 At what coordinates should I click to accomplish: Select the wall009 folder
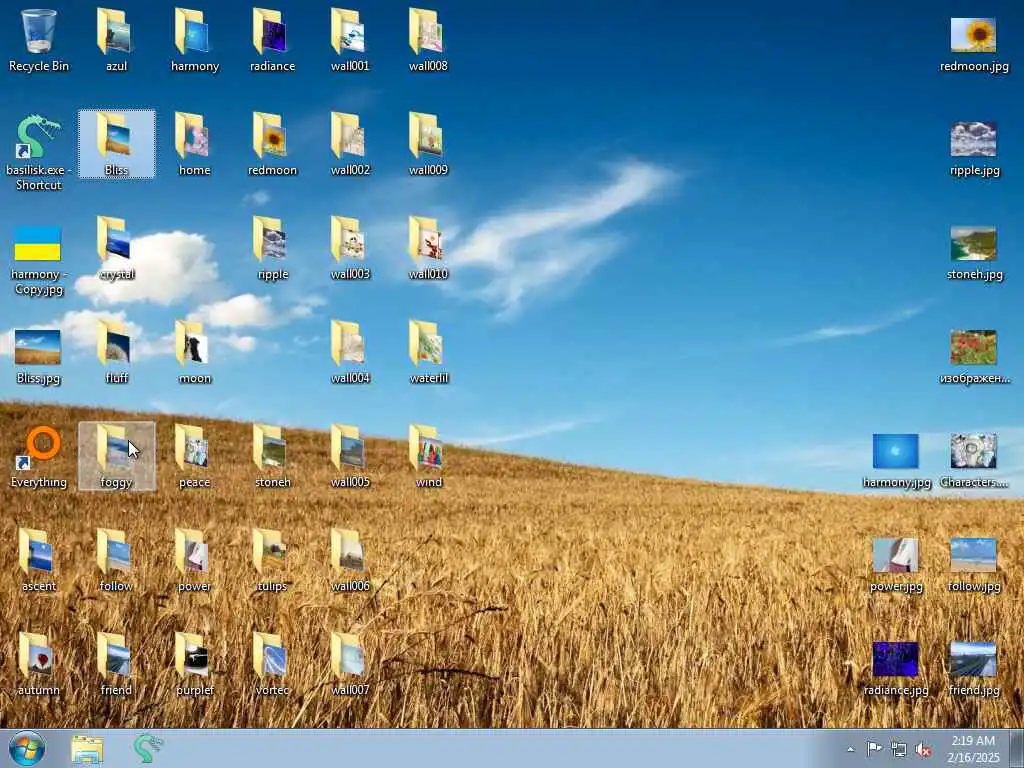point(428,144)
